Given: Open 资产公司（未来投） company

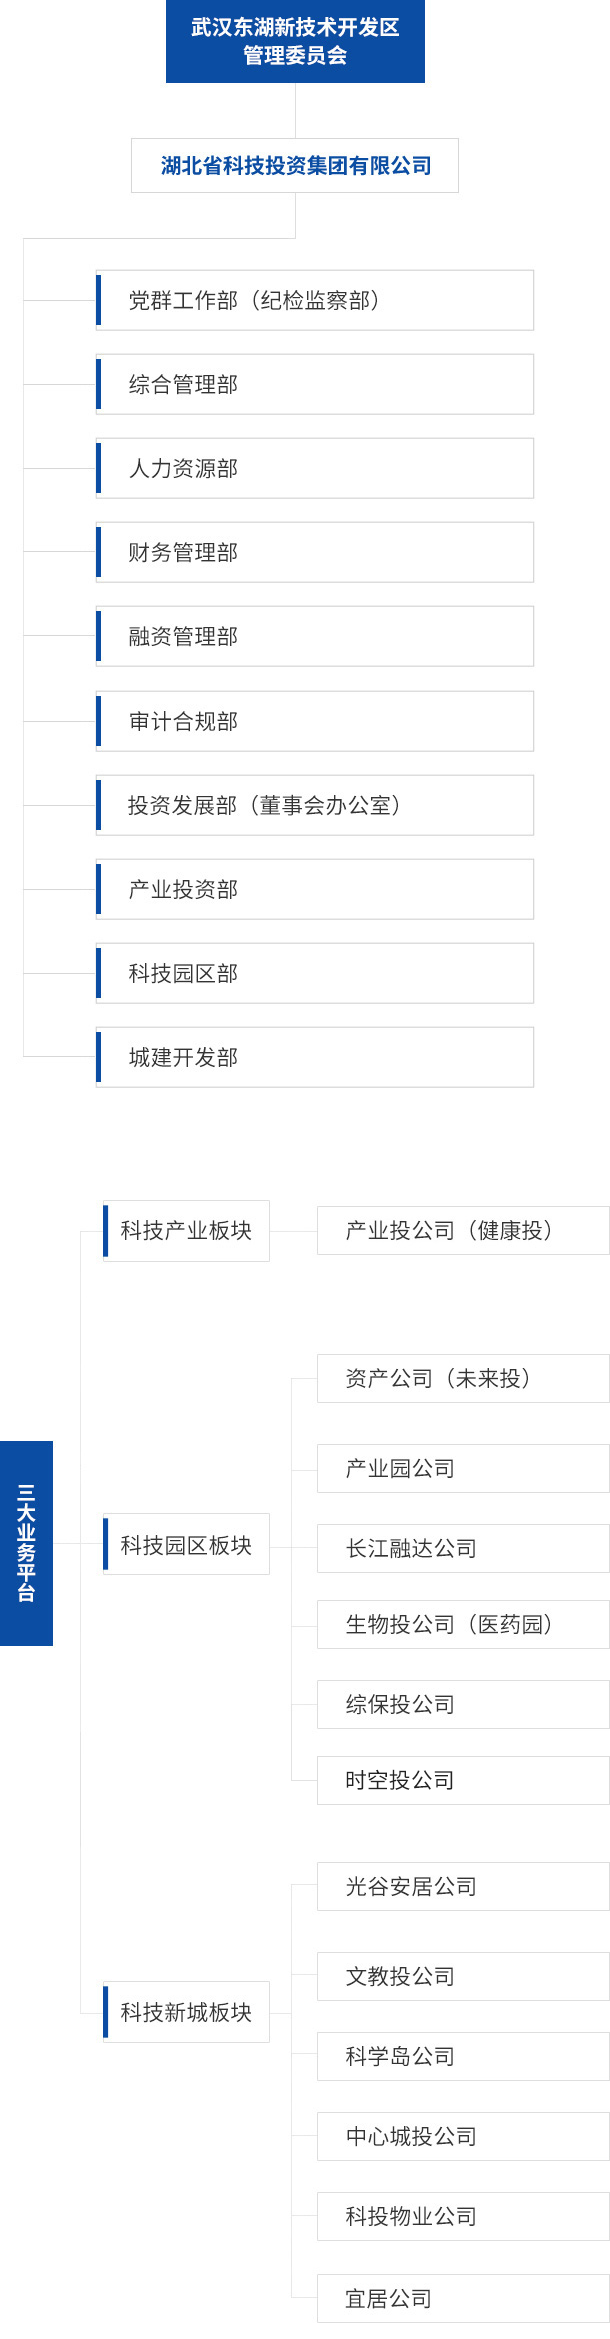Looking at the screenshot, I should 462,1379.
